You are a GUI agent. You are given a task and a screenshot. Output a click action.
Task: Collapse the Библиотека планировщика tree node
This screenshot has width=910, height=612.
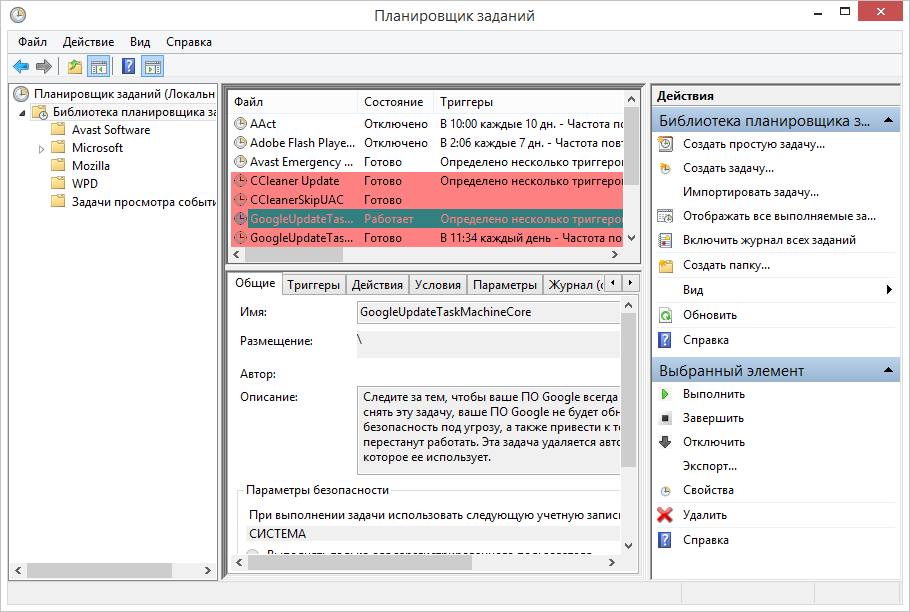pyautogui.click(x=22, y=113)
